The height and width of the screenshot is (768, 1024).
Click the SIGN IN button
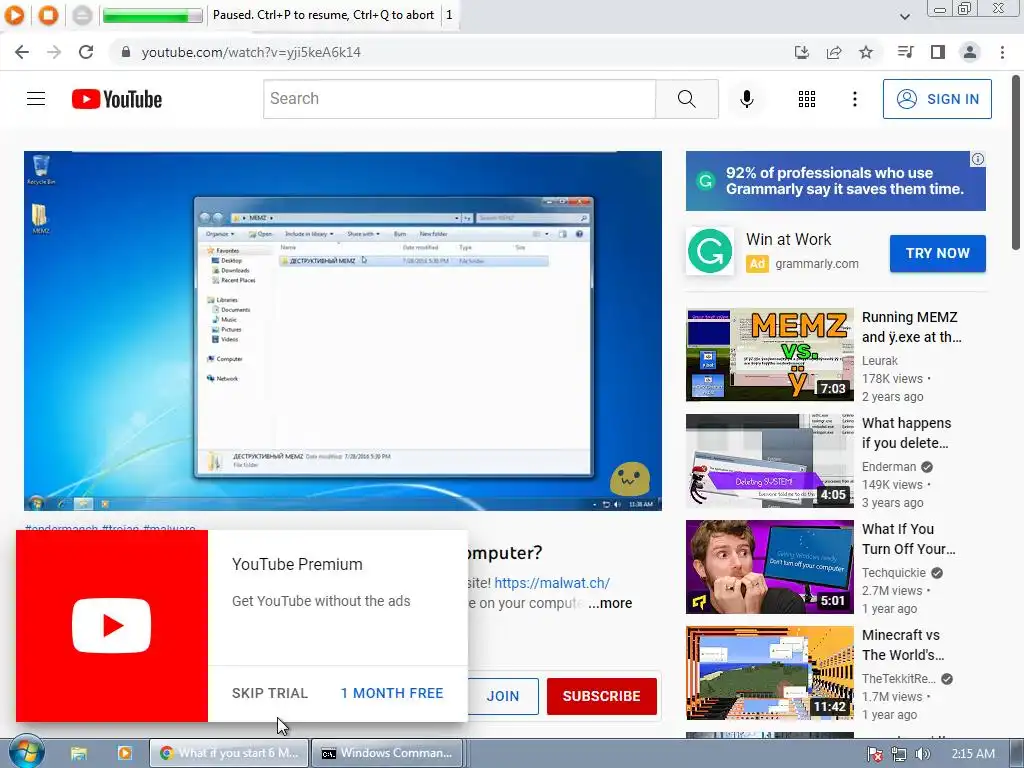tap(937, 99)
